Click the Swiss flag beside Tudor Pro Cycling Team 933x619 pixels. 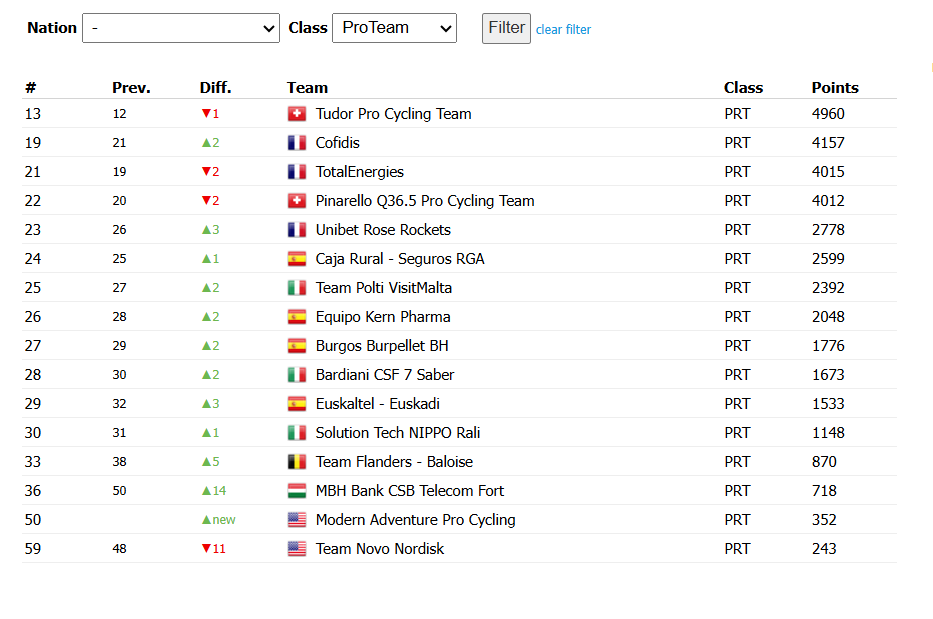click(x=296, y=114)
